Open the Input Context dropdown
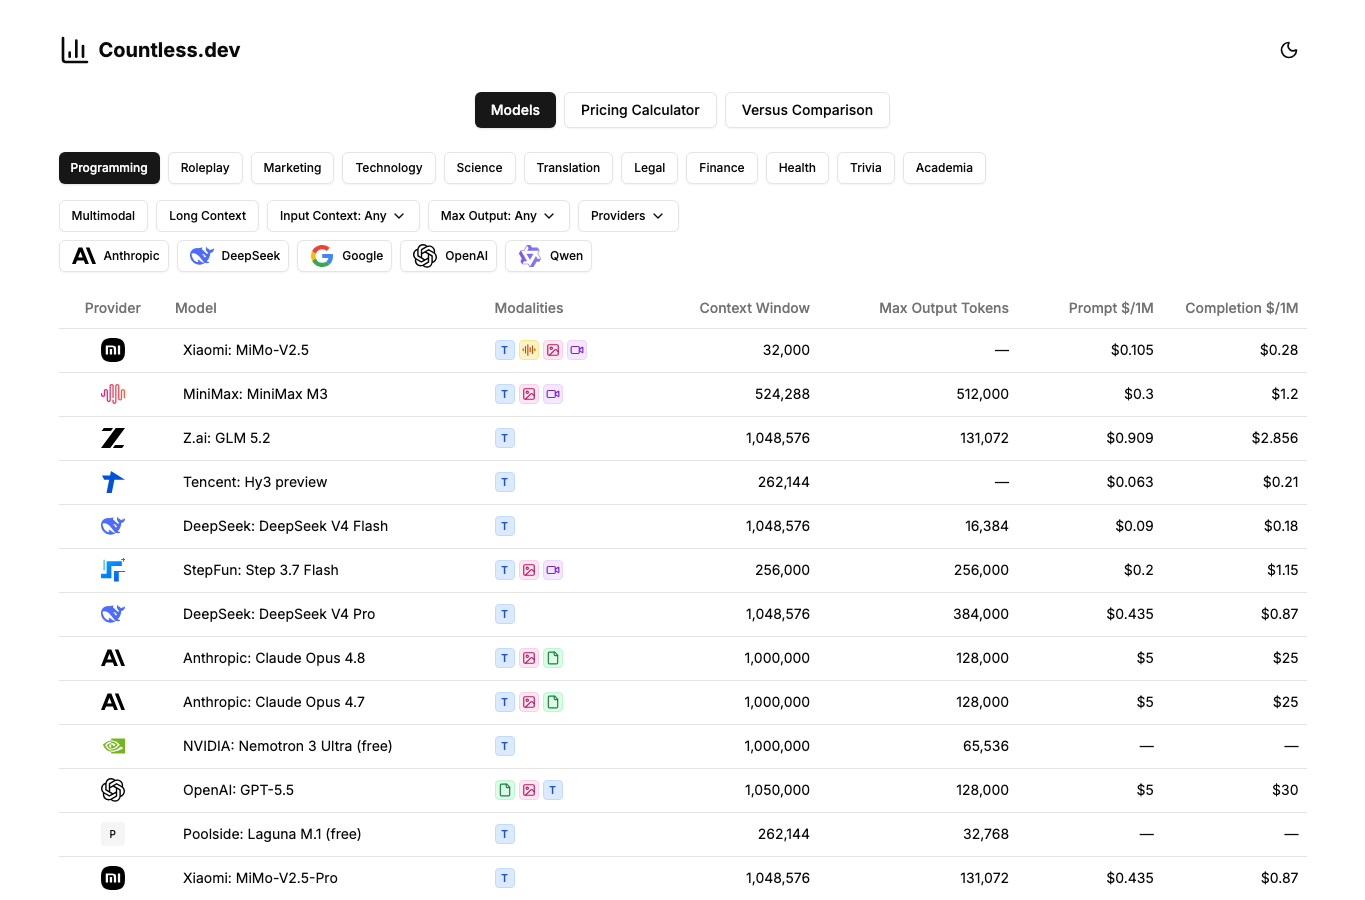The image size is (1365, 900). [x=343, y=216]
